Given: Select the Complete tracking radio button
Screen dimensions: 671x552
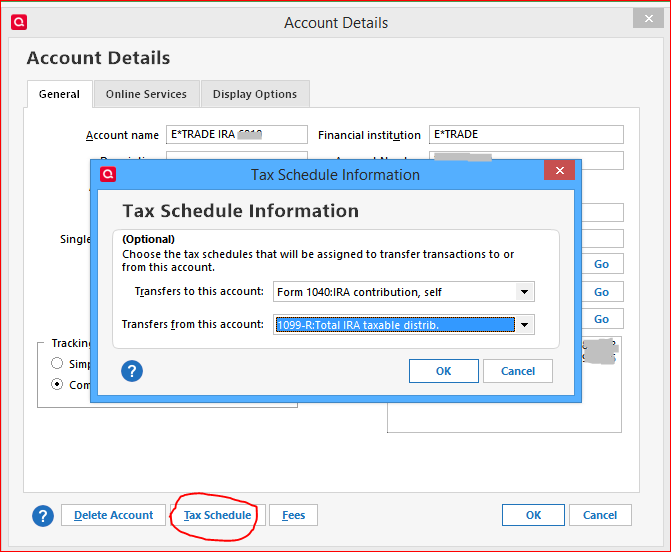Looking at the screenshot, I should (x=57, y=384).
